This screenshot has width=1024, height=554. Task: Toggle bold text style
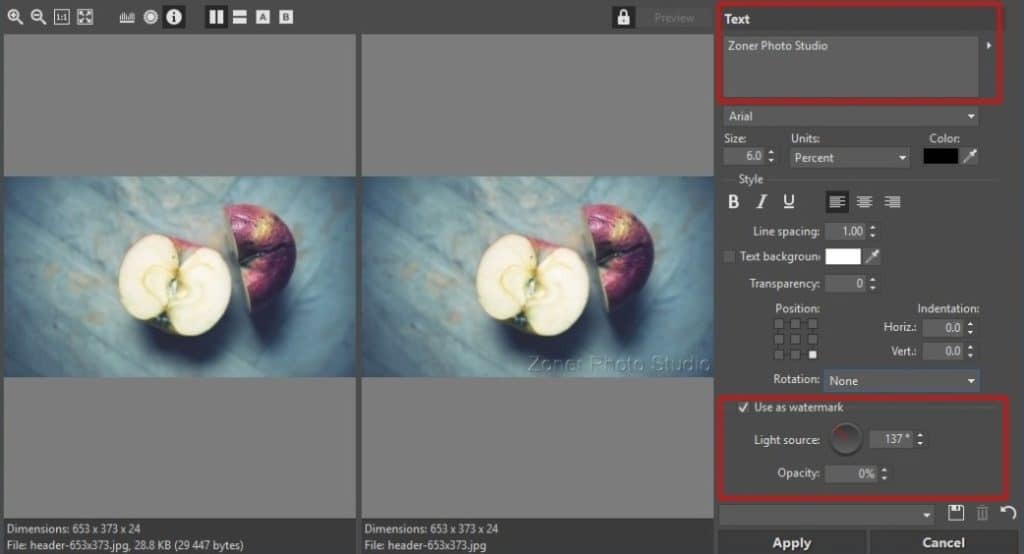(733, 202)
